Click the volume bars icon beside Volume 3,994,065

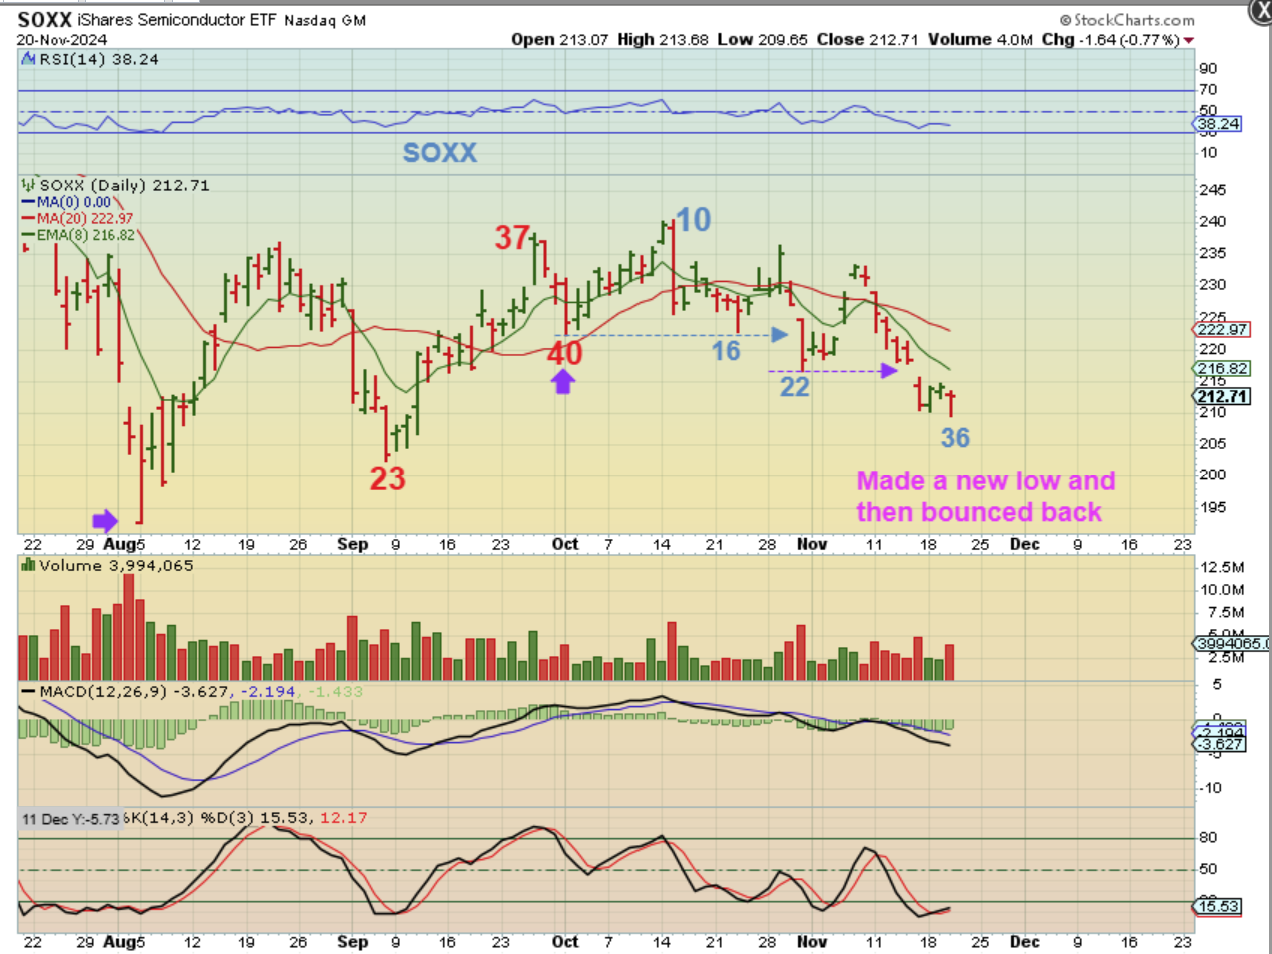(29, 566)
